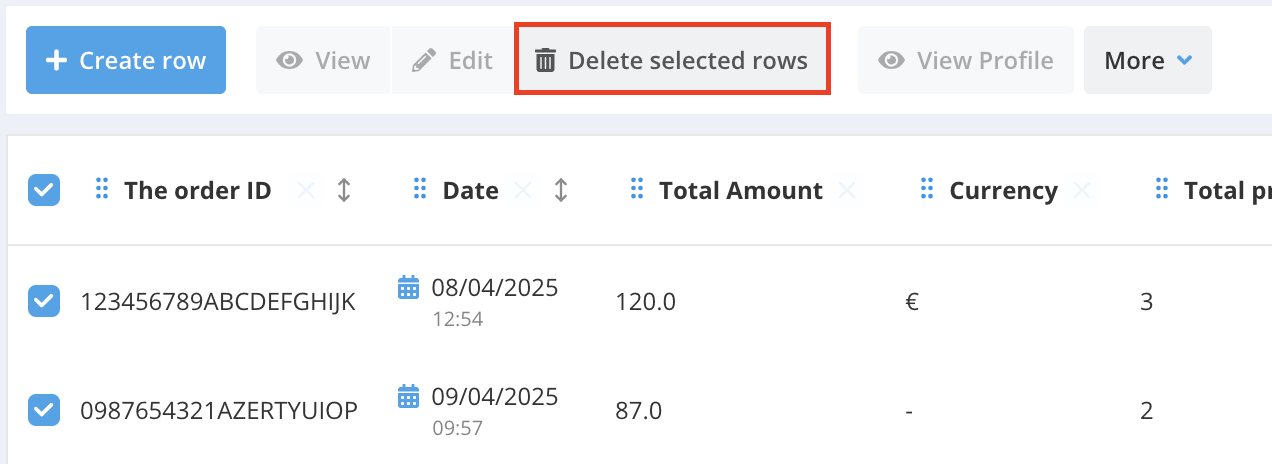Image resolution: width=1272 pixels, height=464 pixels.
Task: Click the total products value 3
Action: [x=1146, y=301]
